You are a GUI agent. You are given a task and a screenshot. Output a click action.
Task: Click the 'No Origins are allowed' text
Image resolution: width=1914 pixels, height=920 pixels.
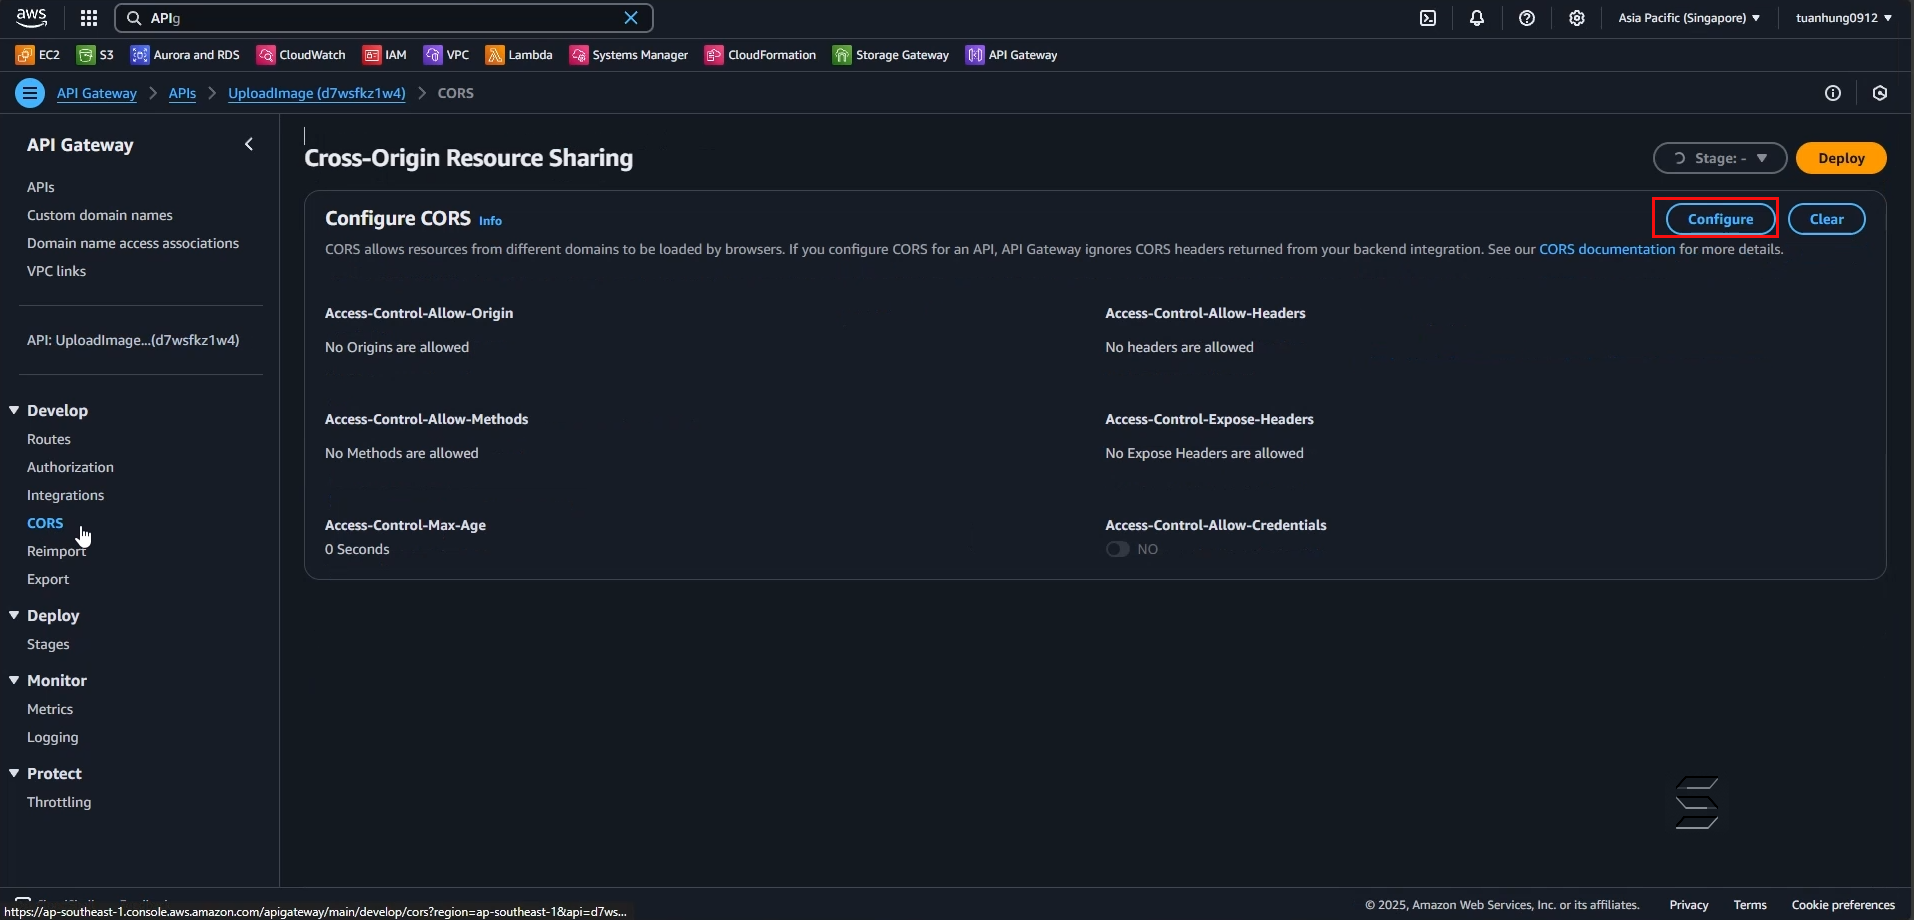tap(397, 347)
